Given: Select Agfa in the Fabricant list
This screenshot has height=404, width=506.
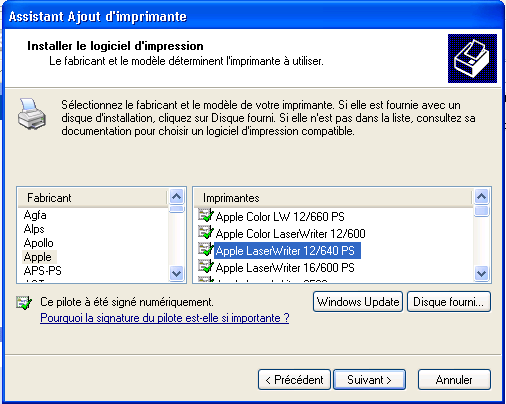Looking at the screenshot, I should tap(35, 215).
